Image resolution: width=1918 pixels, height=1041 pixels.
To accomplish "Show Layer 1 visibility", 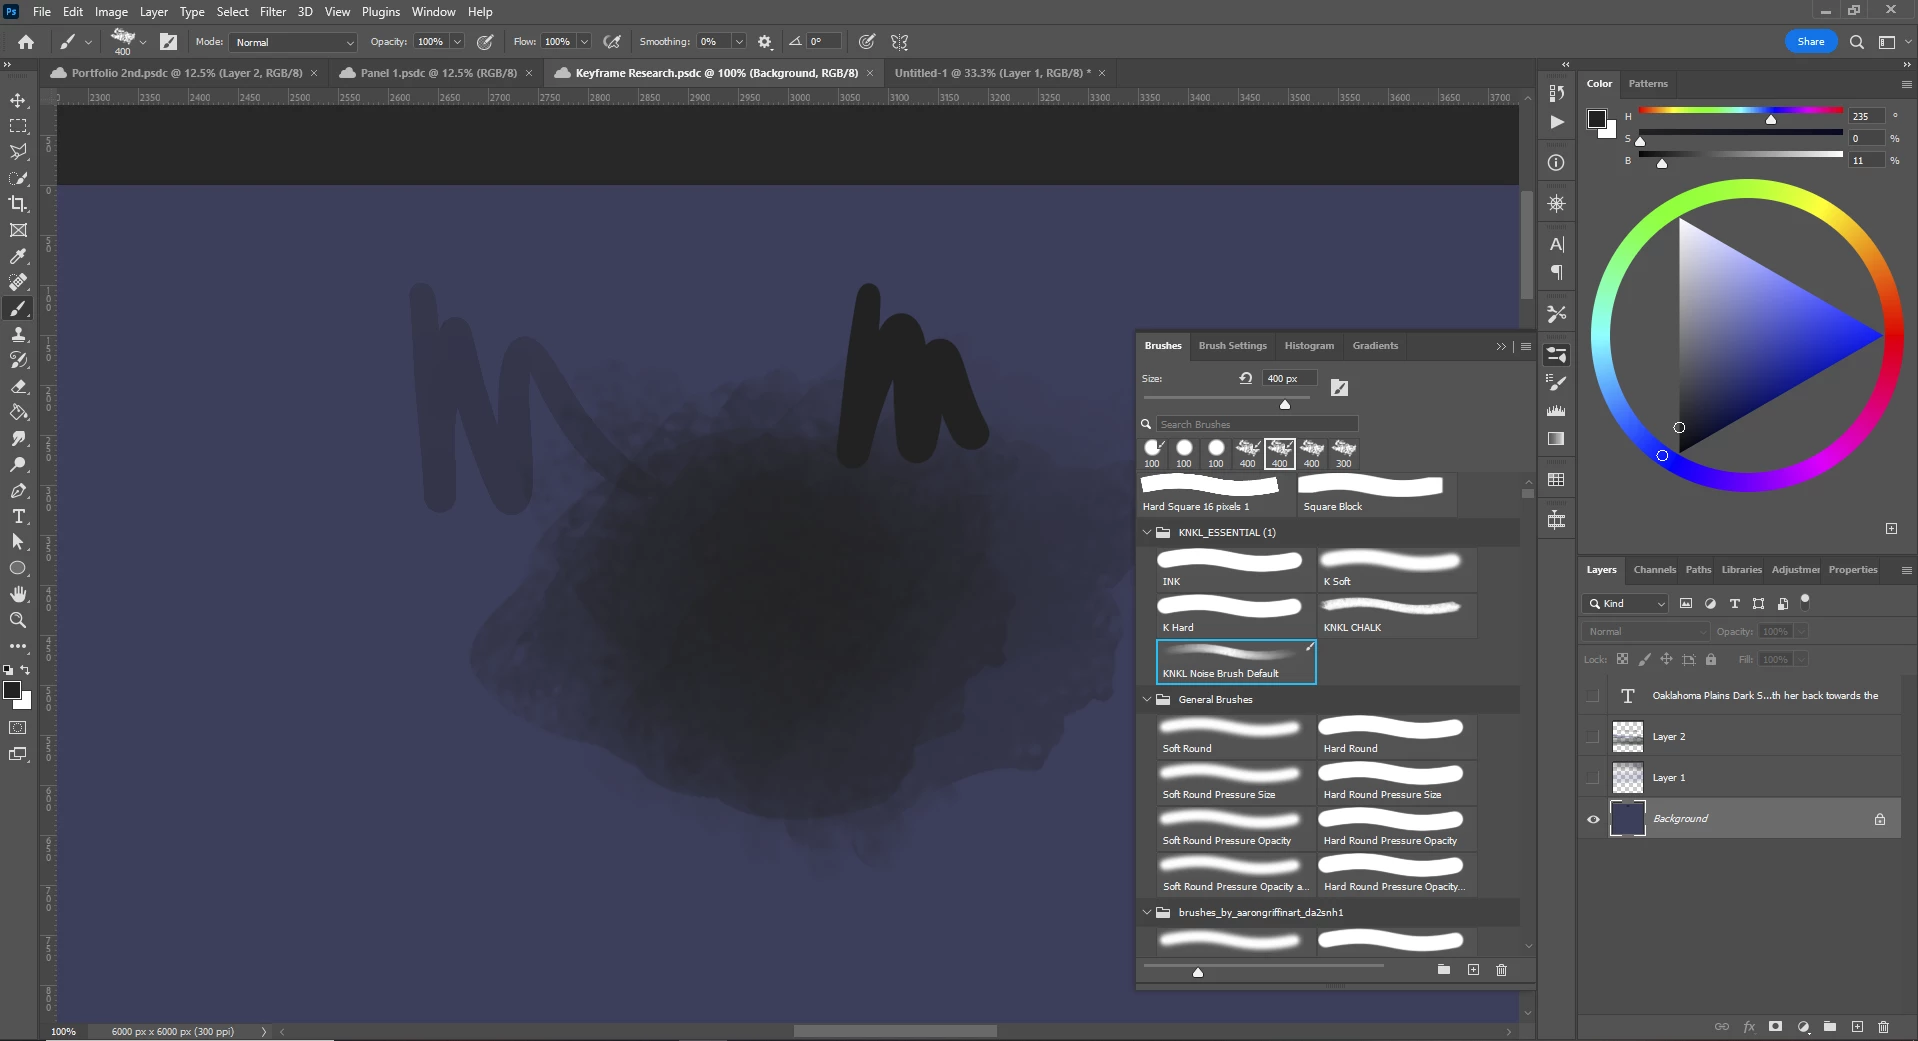I will pyautogui.click(x=1593, y=778).
